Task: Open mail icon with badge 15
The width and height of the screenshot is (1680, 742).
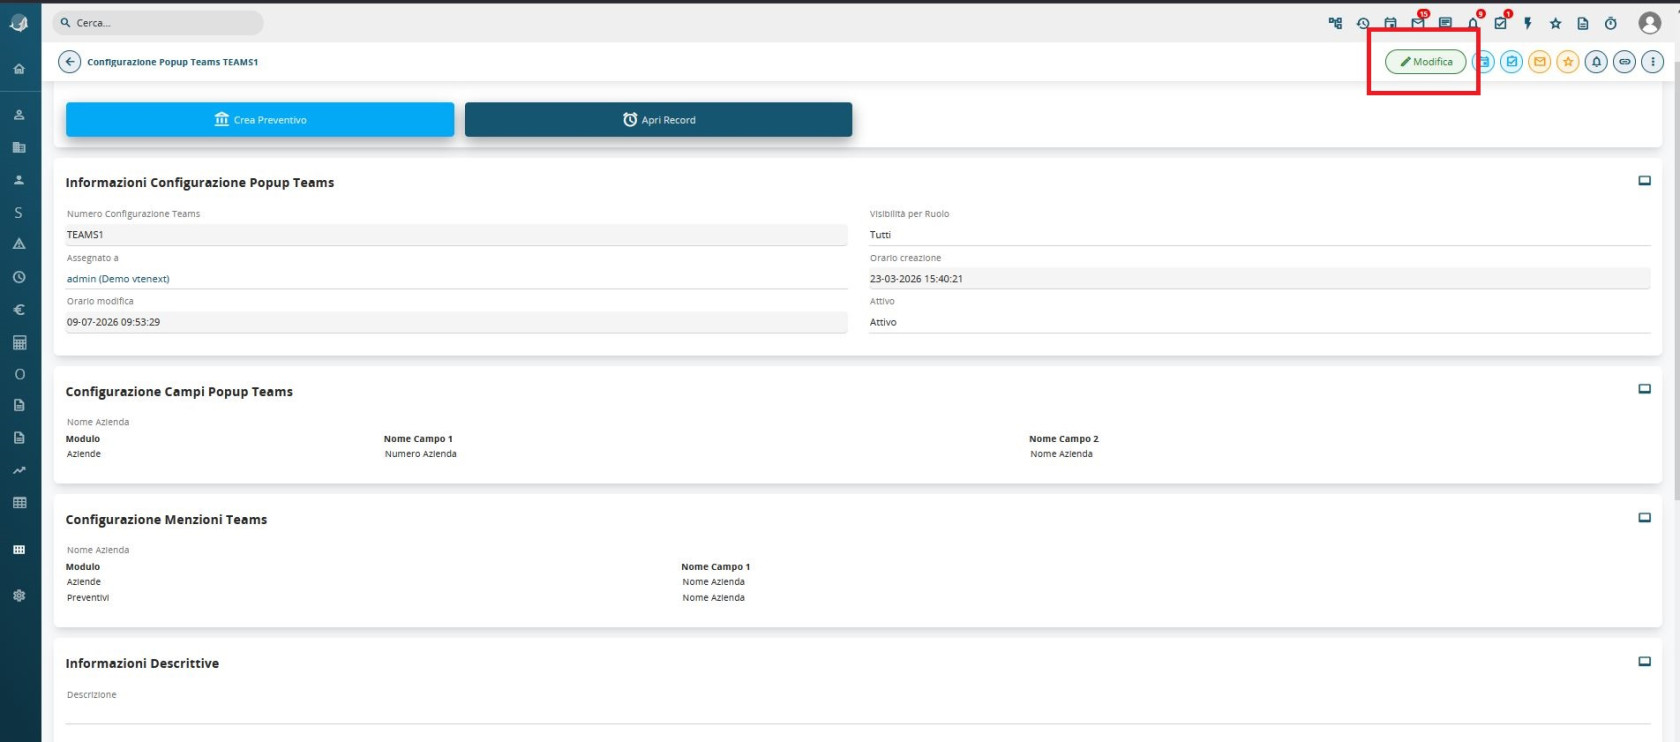Action: coord(1418,22)
